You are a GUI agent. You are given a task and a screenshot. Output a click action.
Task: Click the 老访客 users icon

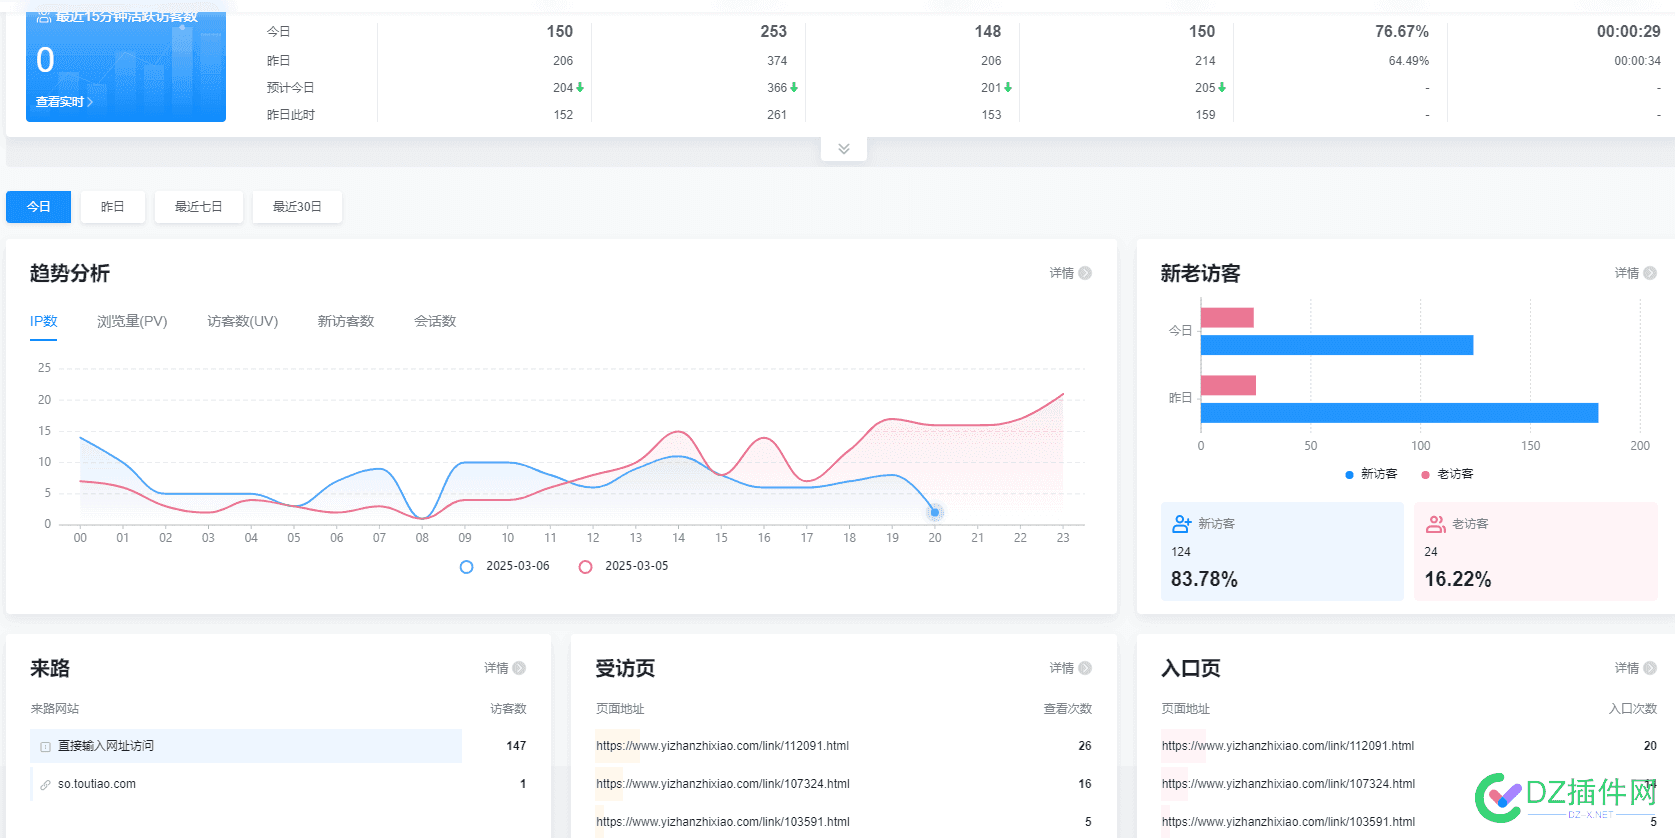(1435, 524)
